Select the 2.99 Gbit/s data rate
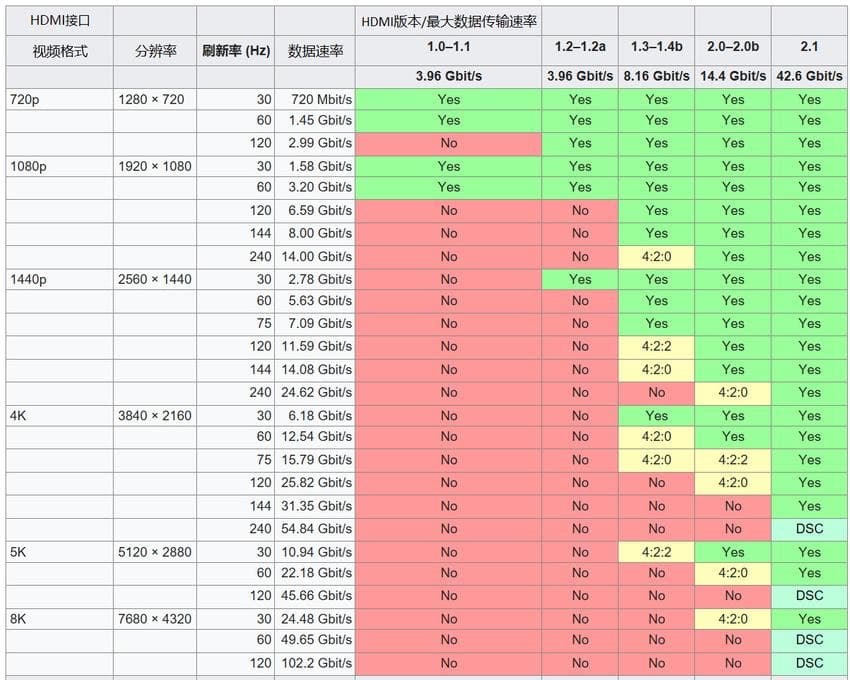Viewport: 850px width, 680px height. click(x=315, y=143)
